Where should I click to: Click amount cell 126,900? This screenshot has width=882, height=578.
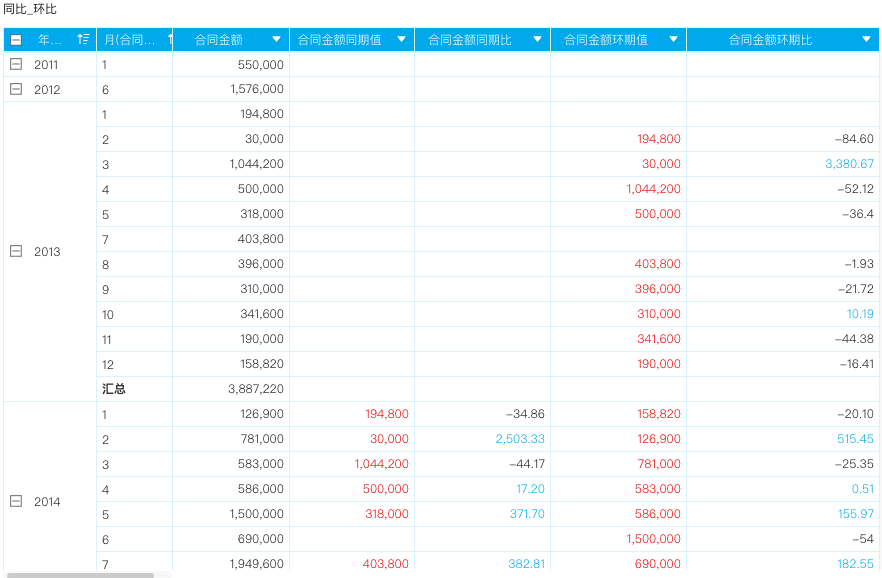262,414
